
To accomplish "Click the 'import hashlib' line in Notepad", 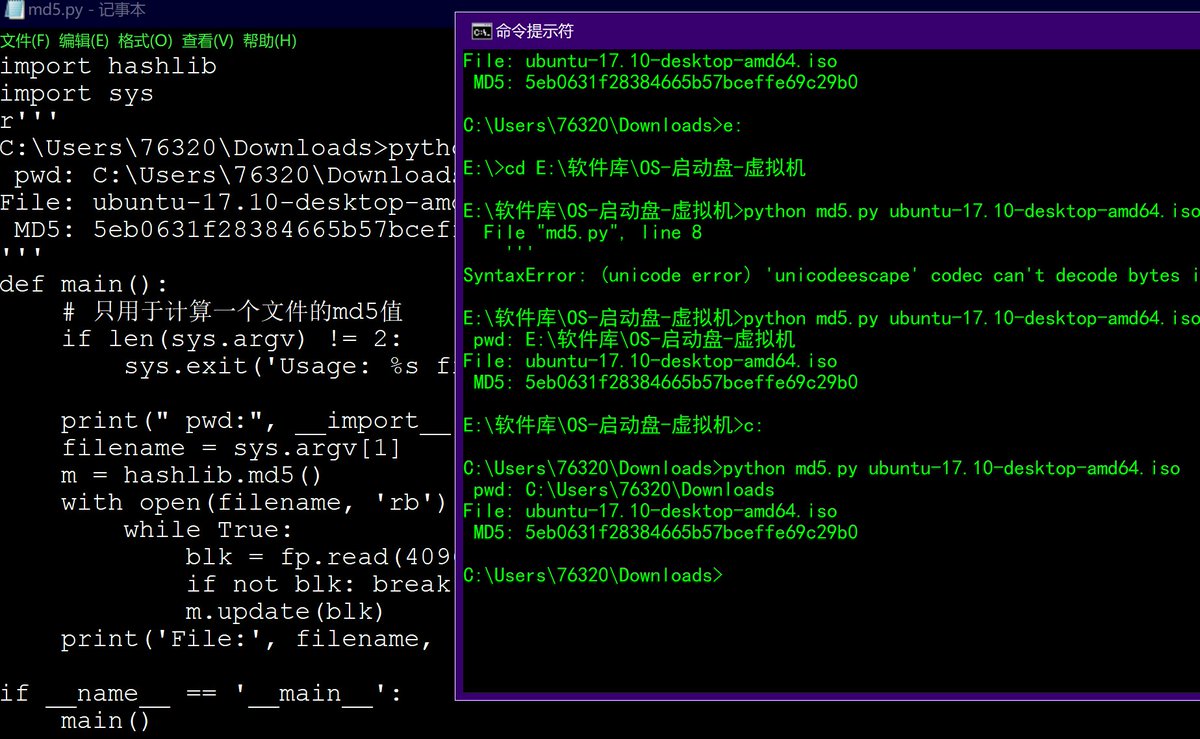I will pyautogui.click(x=108, y=67).
